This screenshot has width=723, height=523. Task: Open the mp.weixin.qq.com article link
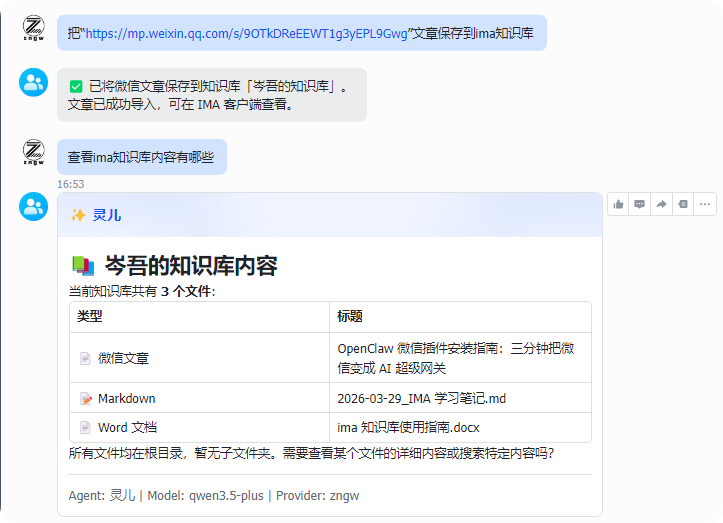pos(246,33)
